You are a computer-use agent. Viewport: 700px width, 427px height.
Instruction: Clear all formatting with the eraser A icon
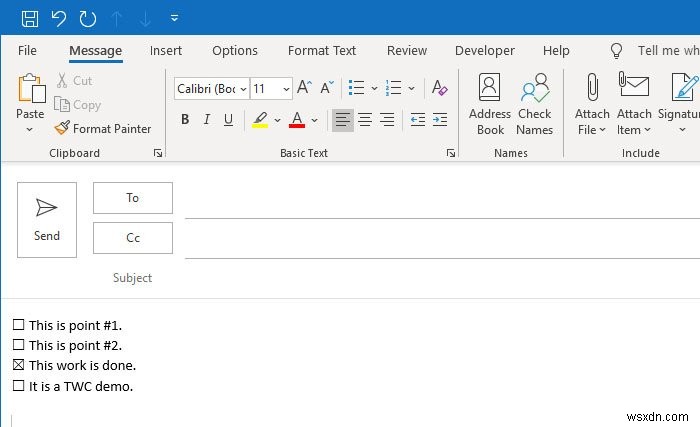(x=439, y=88)
